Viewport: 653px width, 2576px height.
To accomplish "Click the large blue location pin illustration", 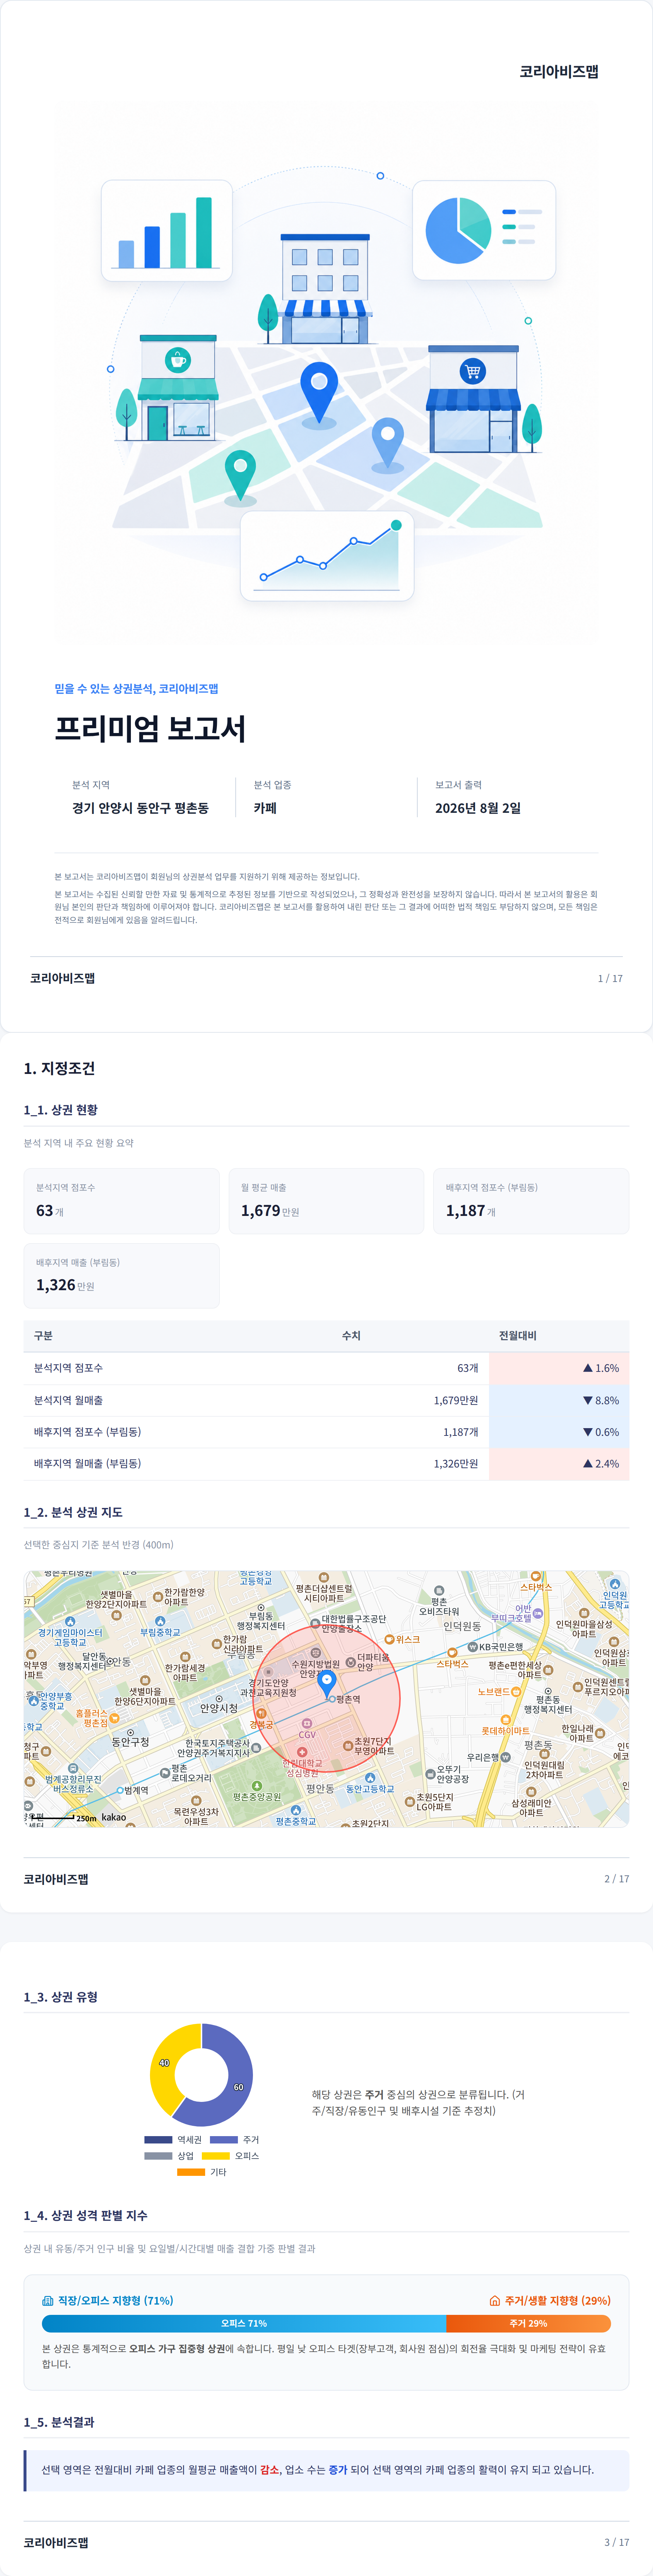I will pos(319,393).
